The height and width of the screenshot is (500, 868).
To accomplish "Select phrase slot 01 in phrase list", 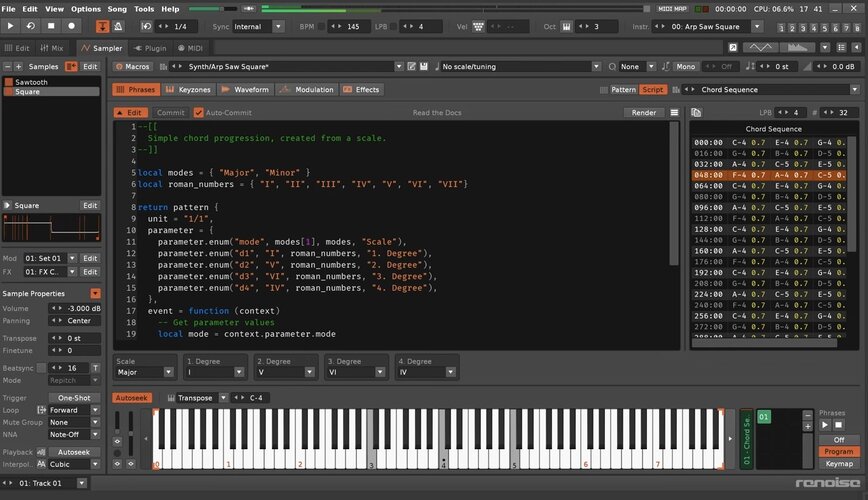I will pyautogui.click(x=763, y=416).
